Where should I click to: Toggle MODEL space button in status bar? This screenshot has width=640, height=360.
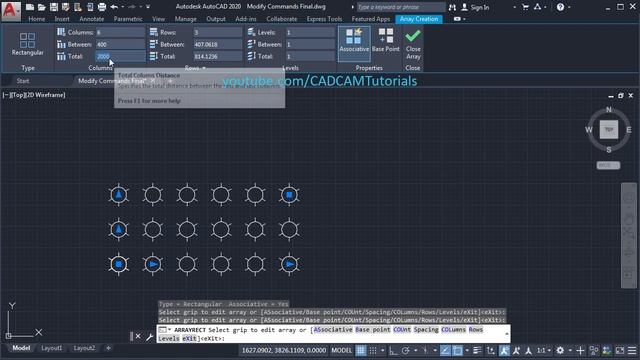[x=341, y=350]
